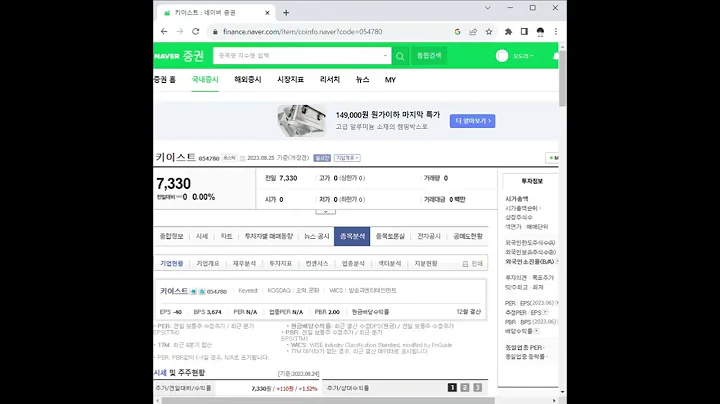
Task: Open the user account dropdown
Action: point(523,56)
